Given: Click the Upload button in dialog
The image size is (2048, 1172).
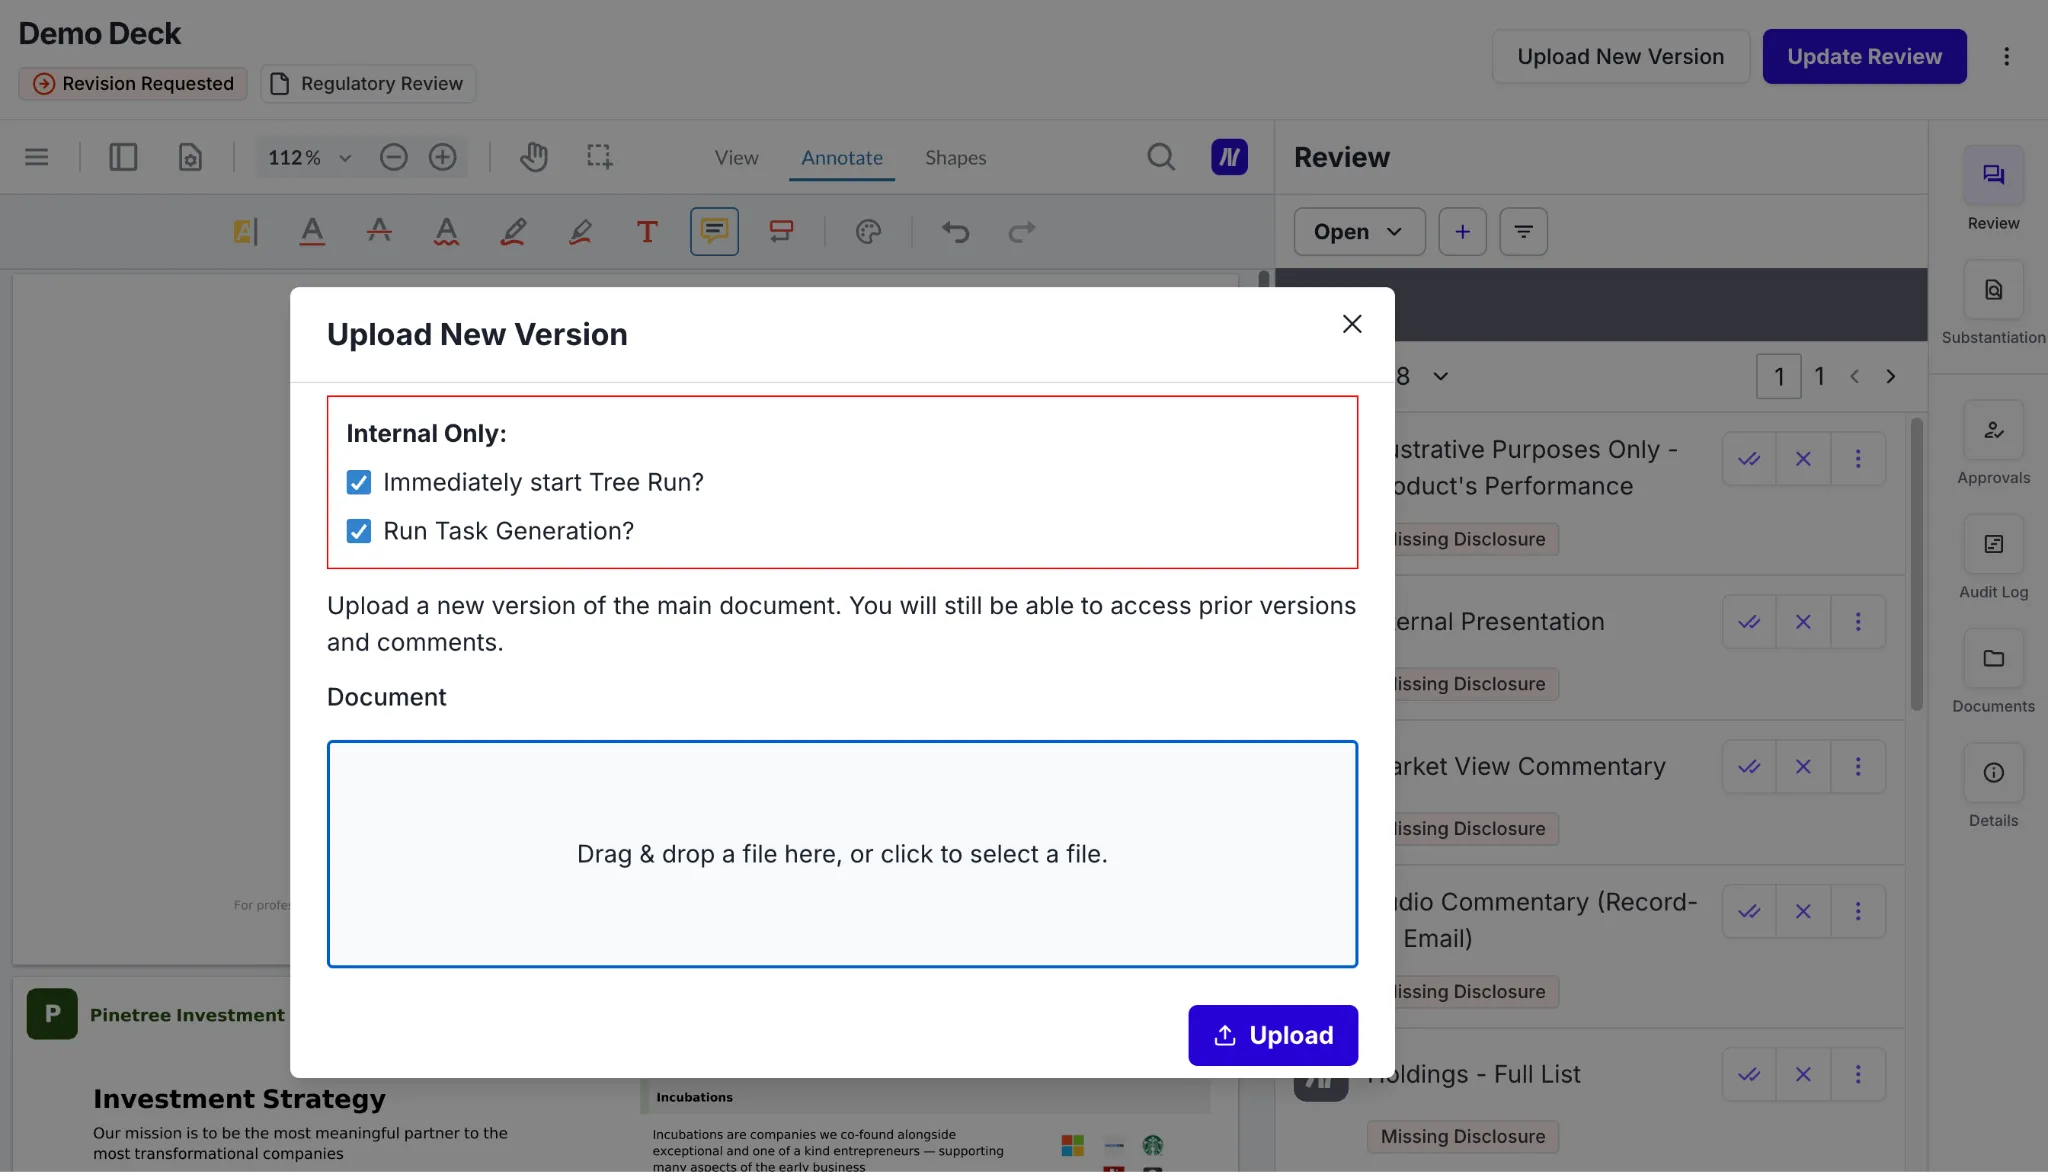Looking at the screenshot, I should coord(1272,1035).
